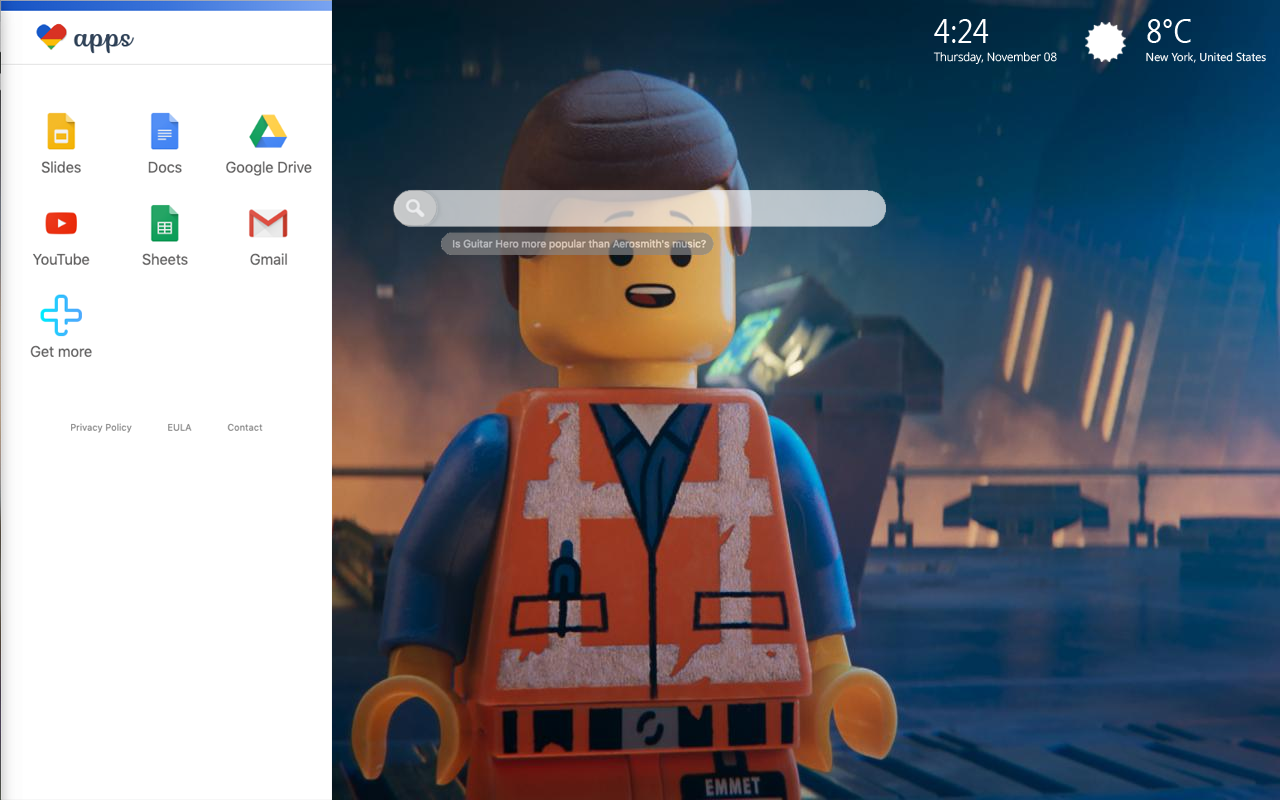Click the 8°C temperature reading
The image size is (1280, 800).
tap(1169, 32)
